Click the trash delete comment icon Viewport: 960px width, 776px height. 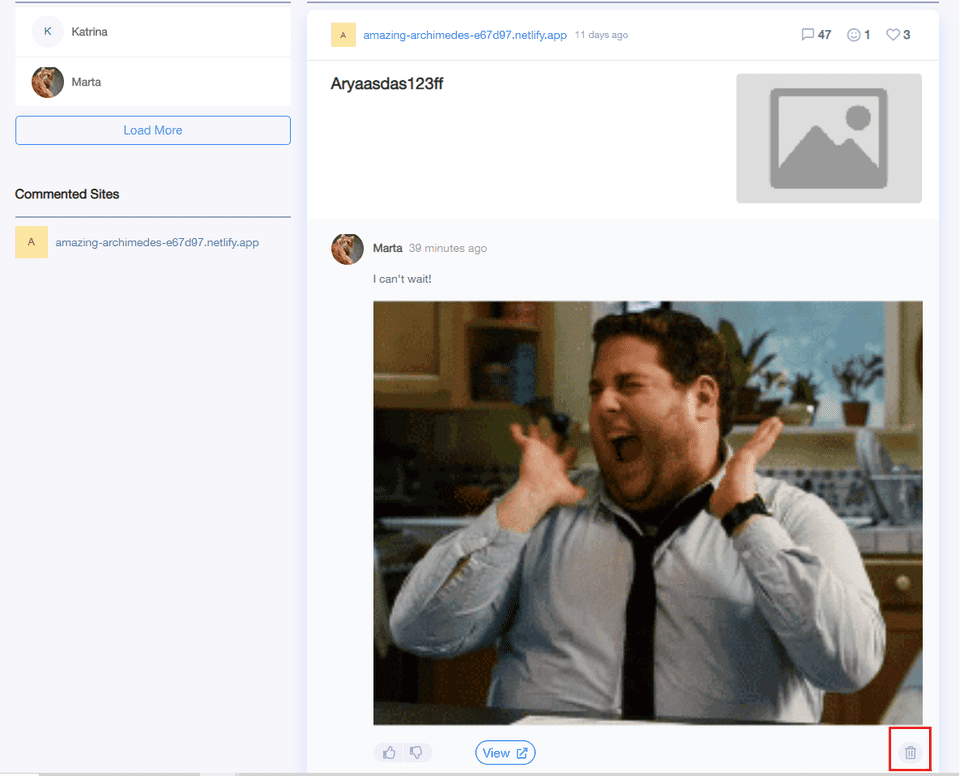pyautogui.click(x=910, y=752)
